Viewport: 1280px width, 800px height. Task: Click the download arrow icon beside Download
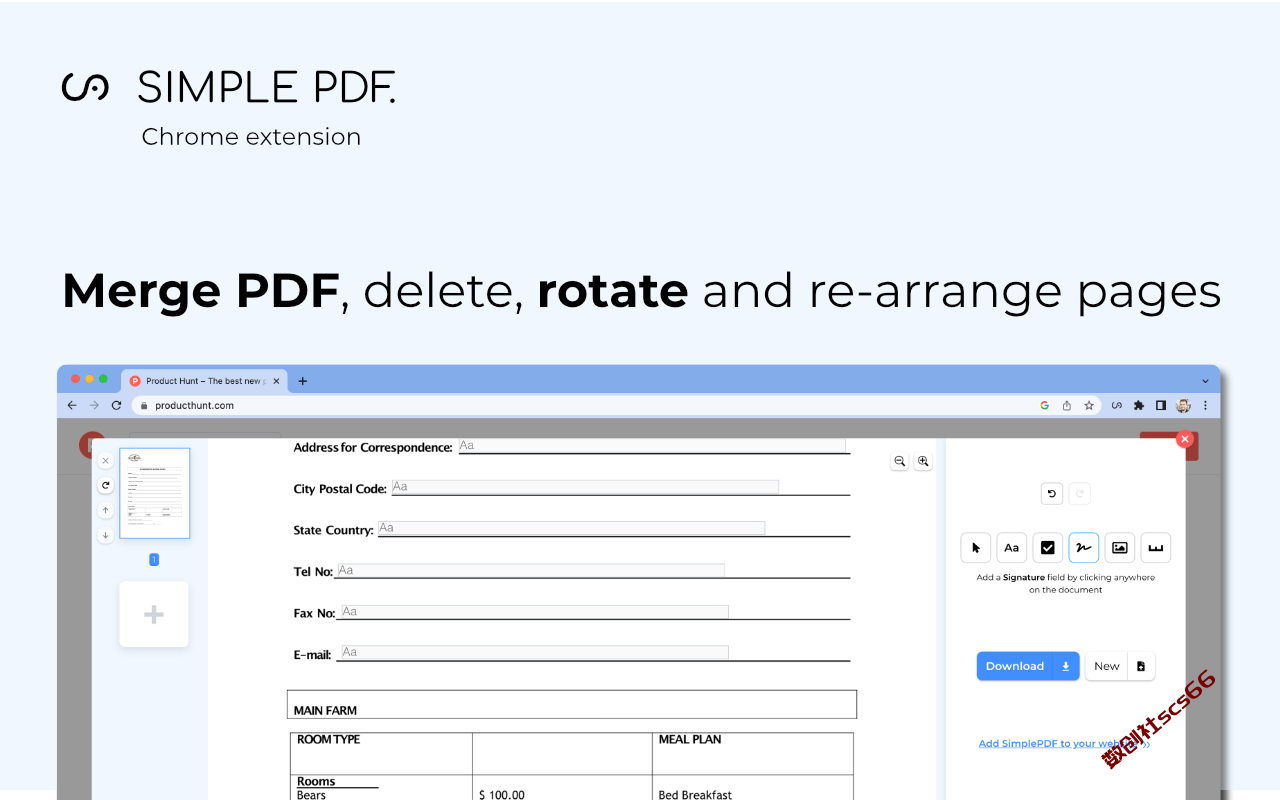pos(1066,666)
